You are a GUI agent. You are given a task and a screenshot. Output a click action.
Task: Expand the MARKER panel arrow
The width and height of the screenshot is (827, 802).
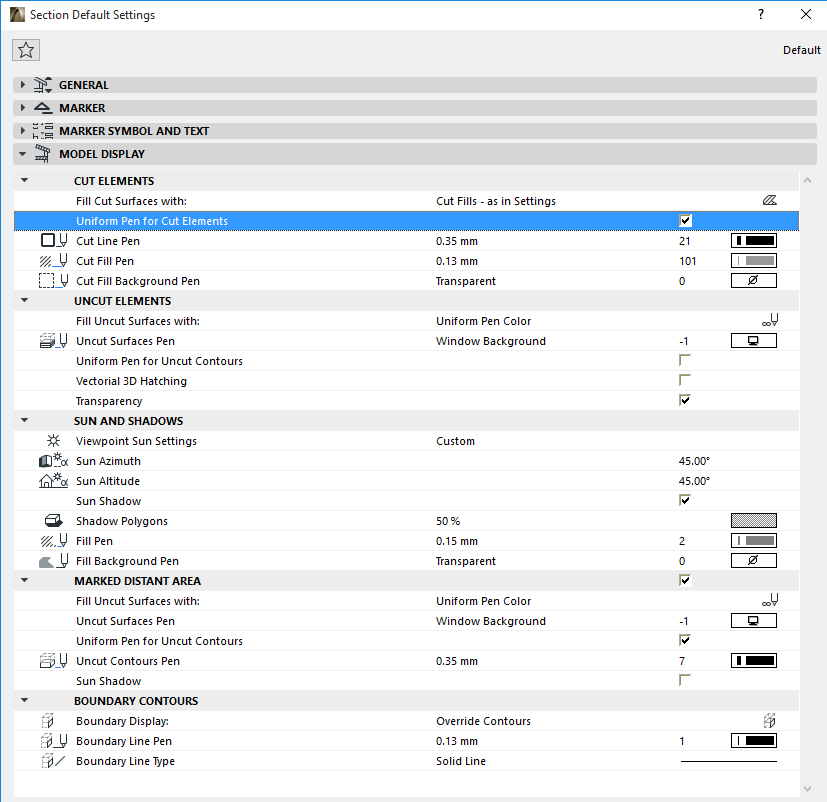coord(22,108)
